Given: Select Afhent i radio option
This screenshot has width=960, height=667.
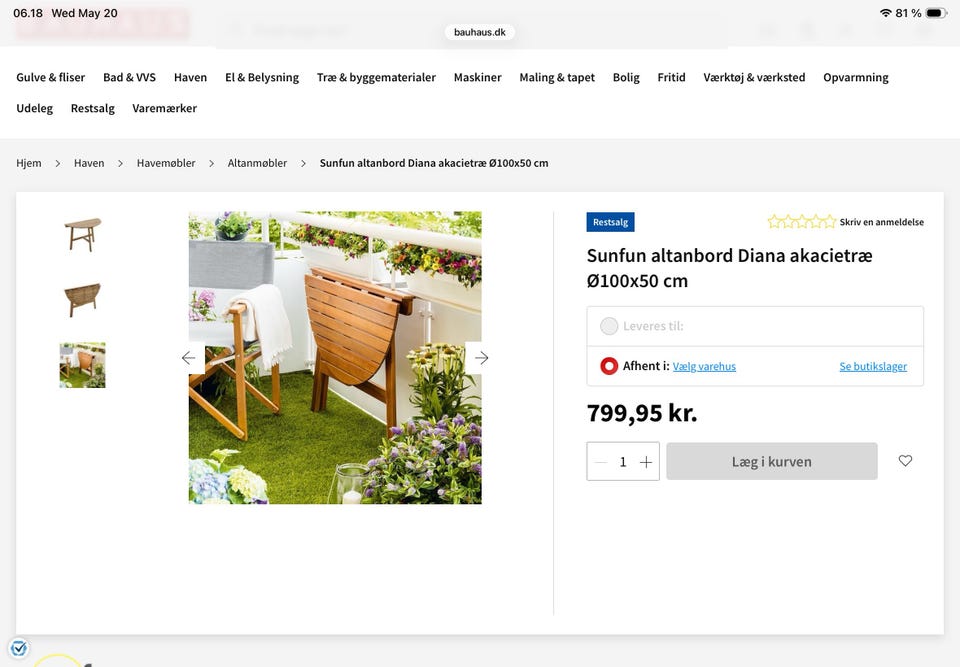Looking at the screenshot, I should coord(609,366).
